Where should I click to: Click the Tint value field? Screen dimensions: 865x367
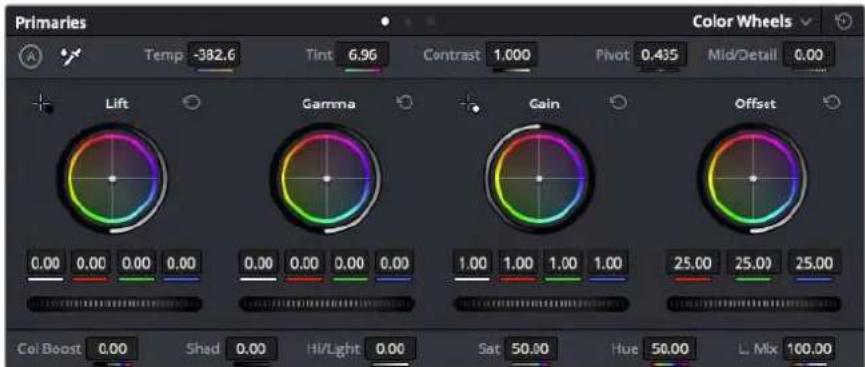click(361, 55)
